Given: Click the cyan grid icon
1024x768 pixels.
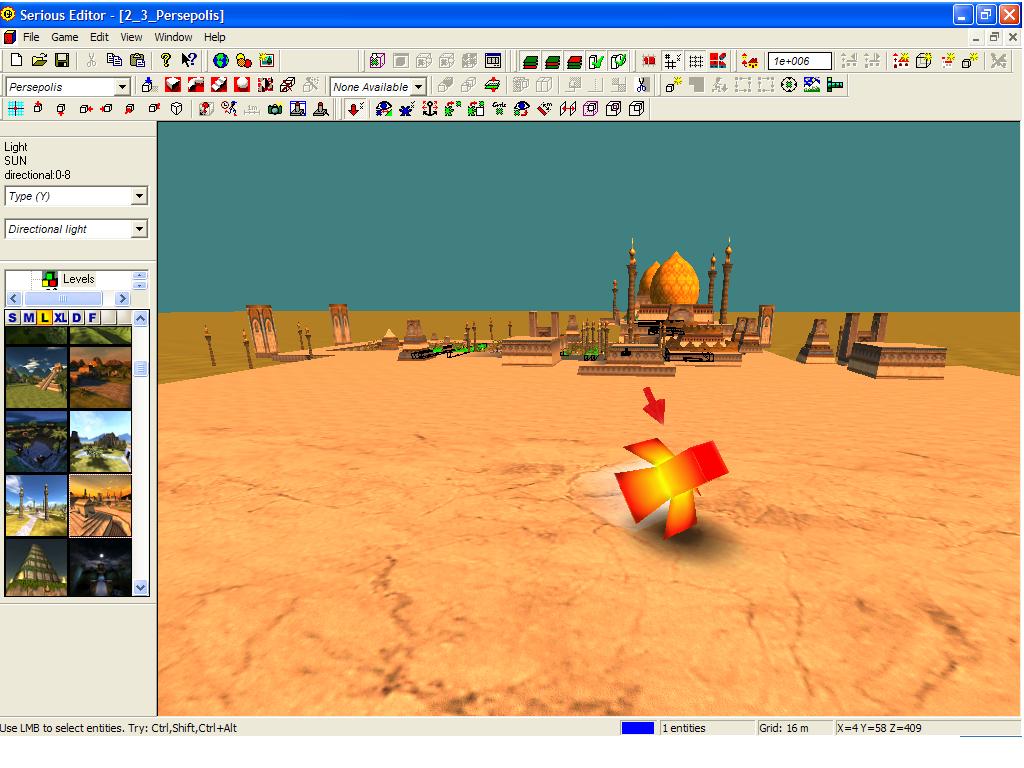Looking at the screenshot, I should click(16, 109).
